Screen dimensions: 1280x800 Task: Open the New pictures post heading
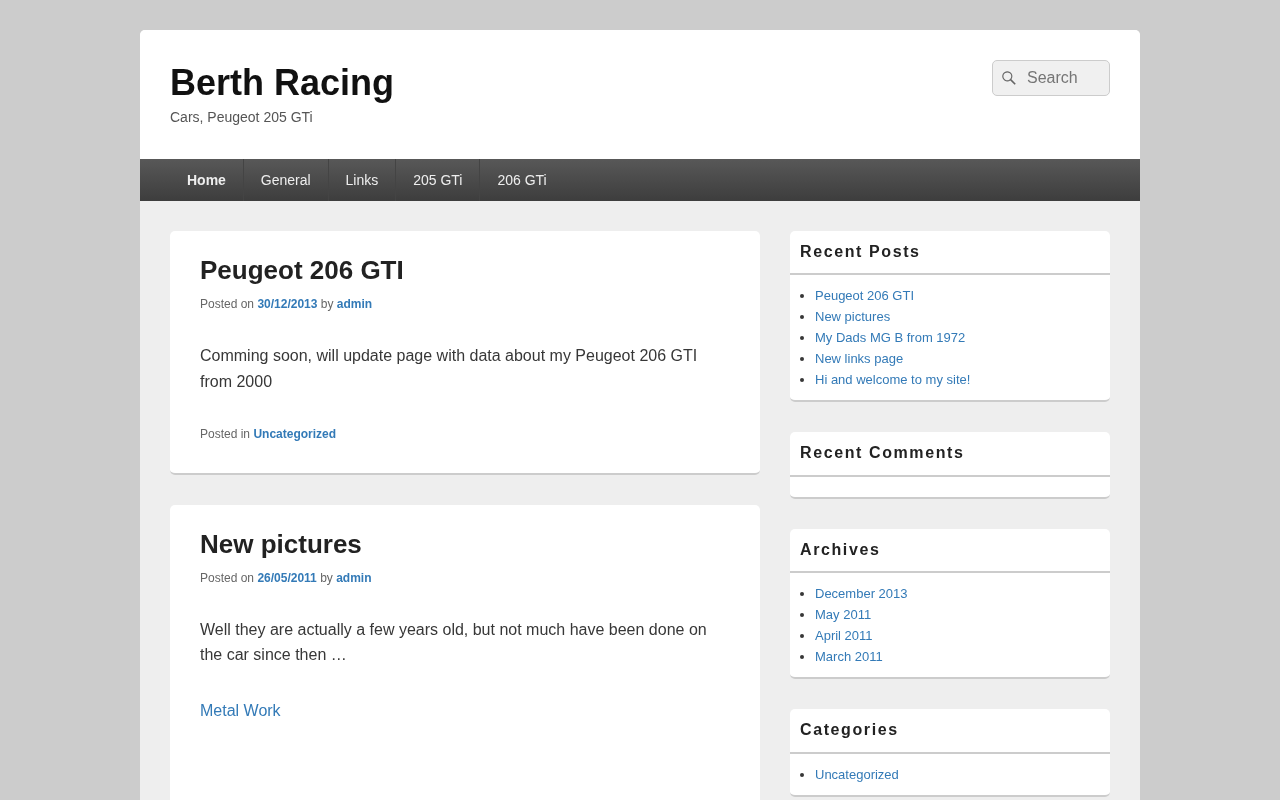point(281,544)
